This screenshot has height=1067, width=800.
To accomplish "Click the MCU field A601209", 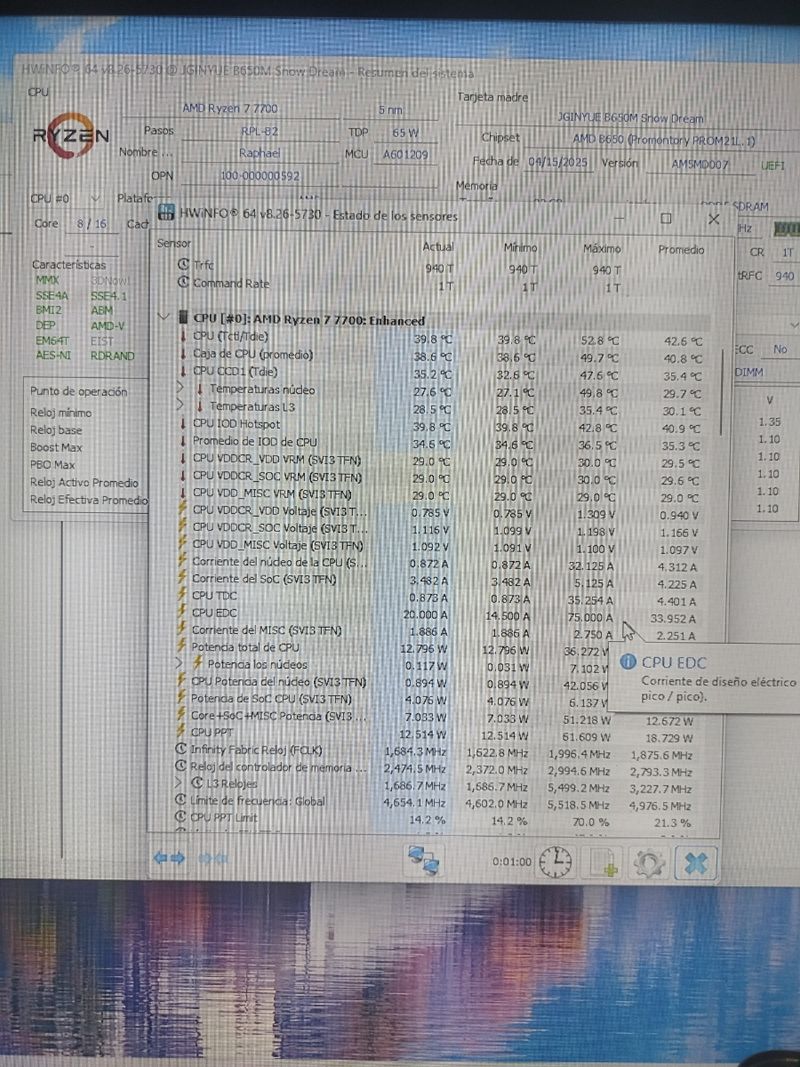I will (x=405, y=154).
